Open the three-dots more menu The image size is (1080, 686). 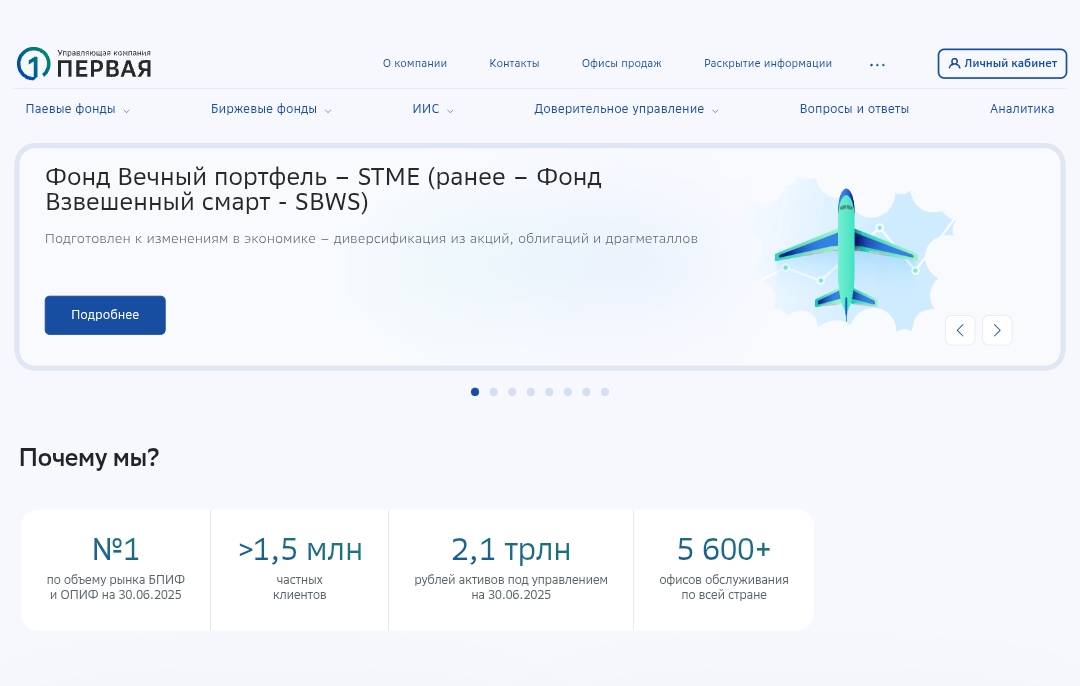point(877,65)
